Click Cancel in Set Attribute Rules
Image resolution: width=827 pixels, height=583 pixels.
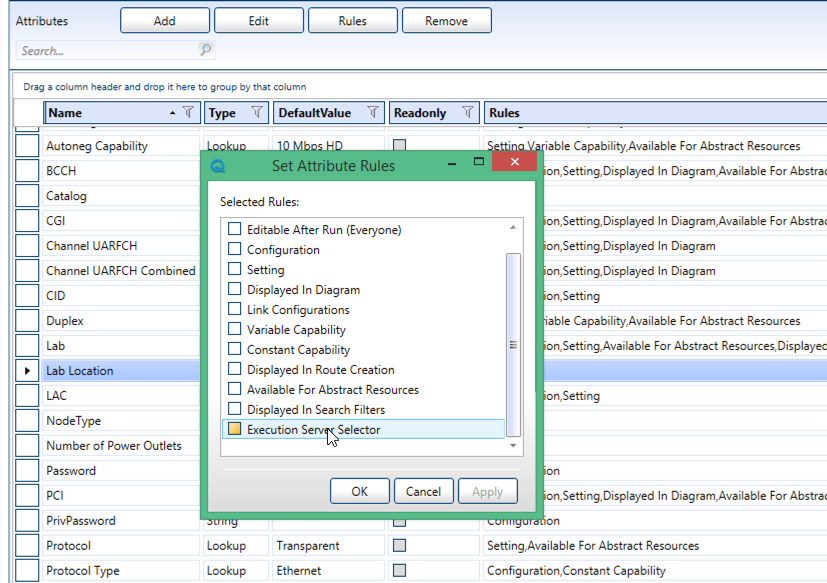(x=423, y=491)
